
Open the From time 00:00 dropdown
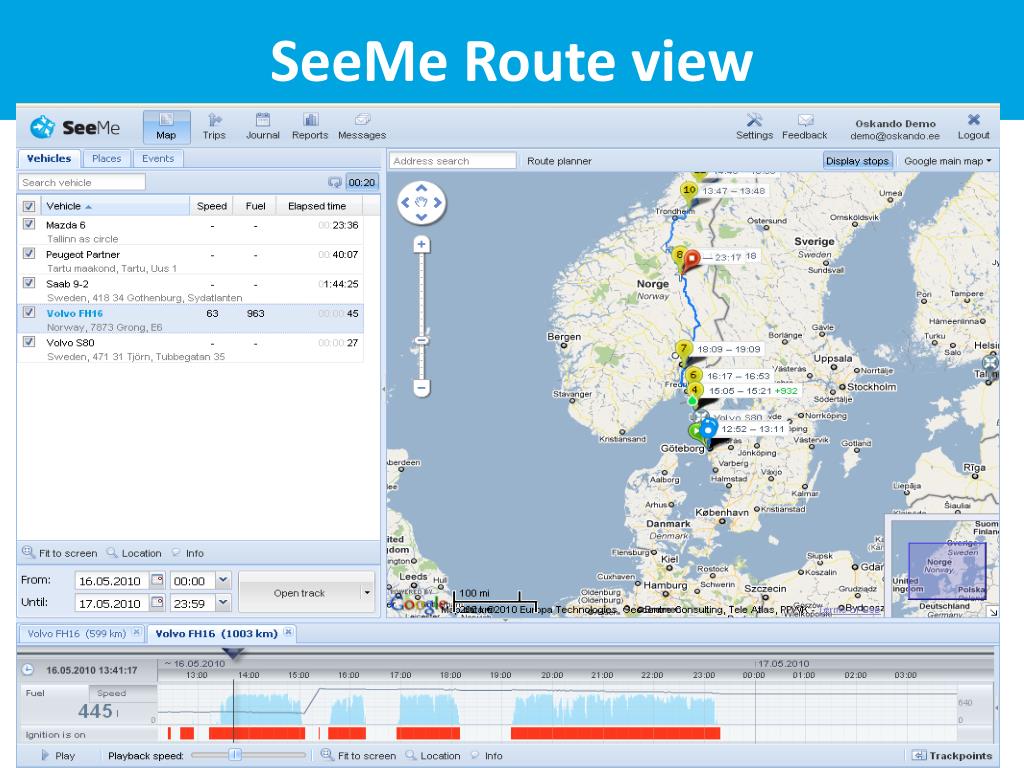[x=223, y=580]
